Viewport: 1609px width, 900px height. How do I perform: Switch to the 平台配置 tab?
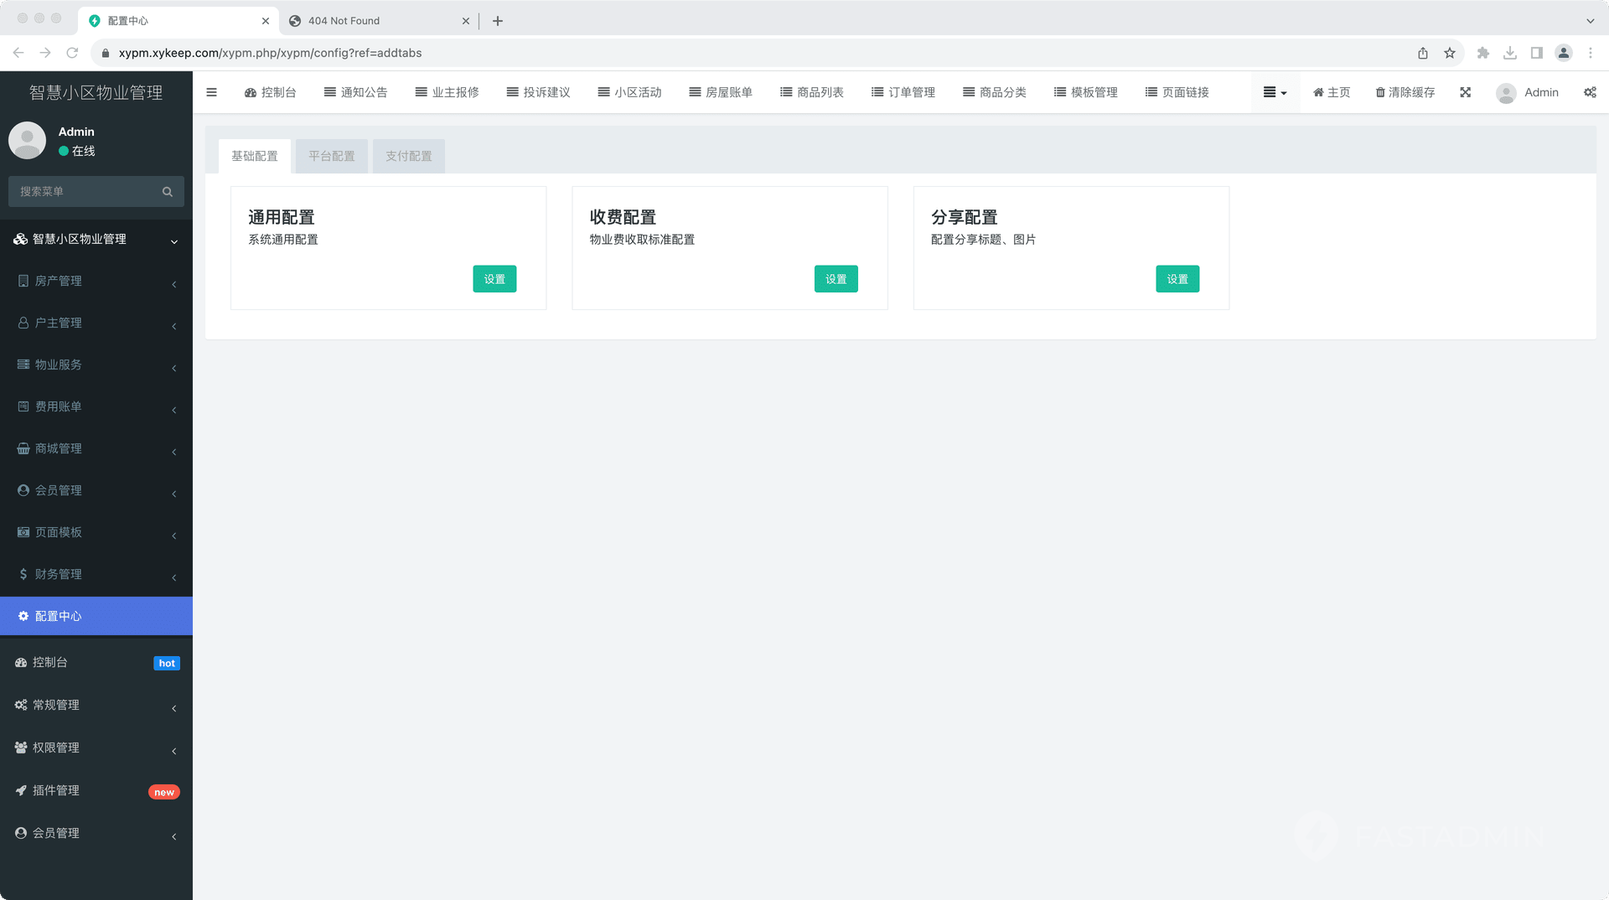point(331,156)
